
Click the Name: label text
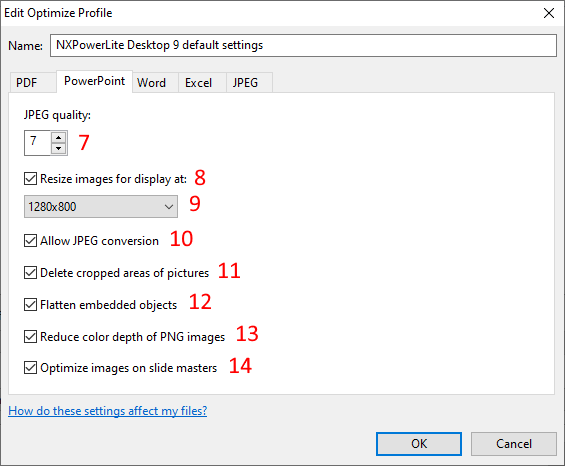[x=25, y=46]
